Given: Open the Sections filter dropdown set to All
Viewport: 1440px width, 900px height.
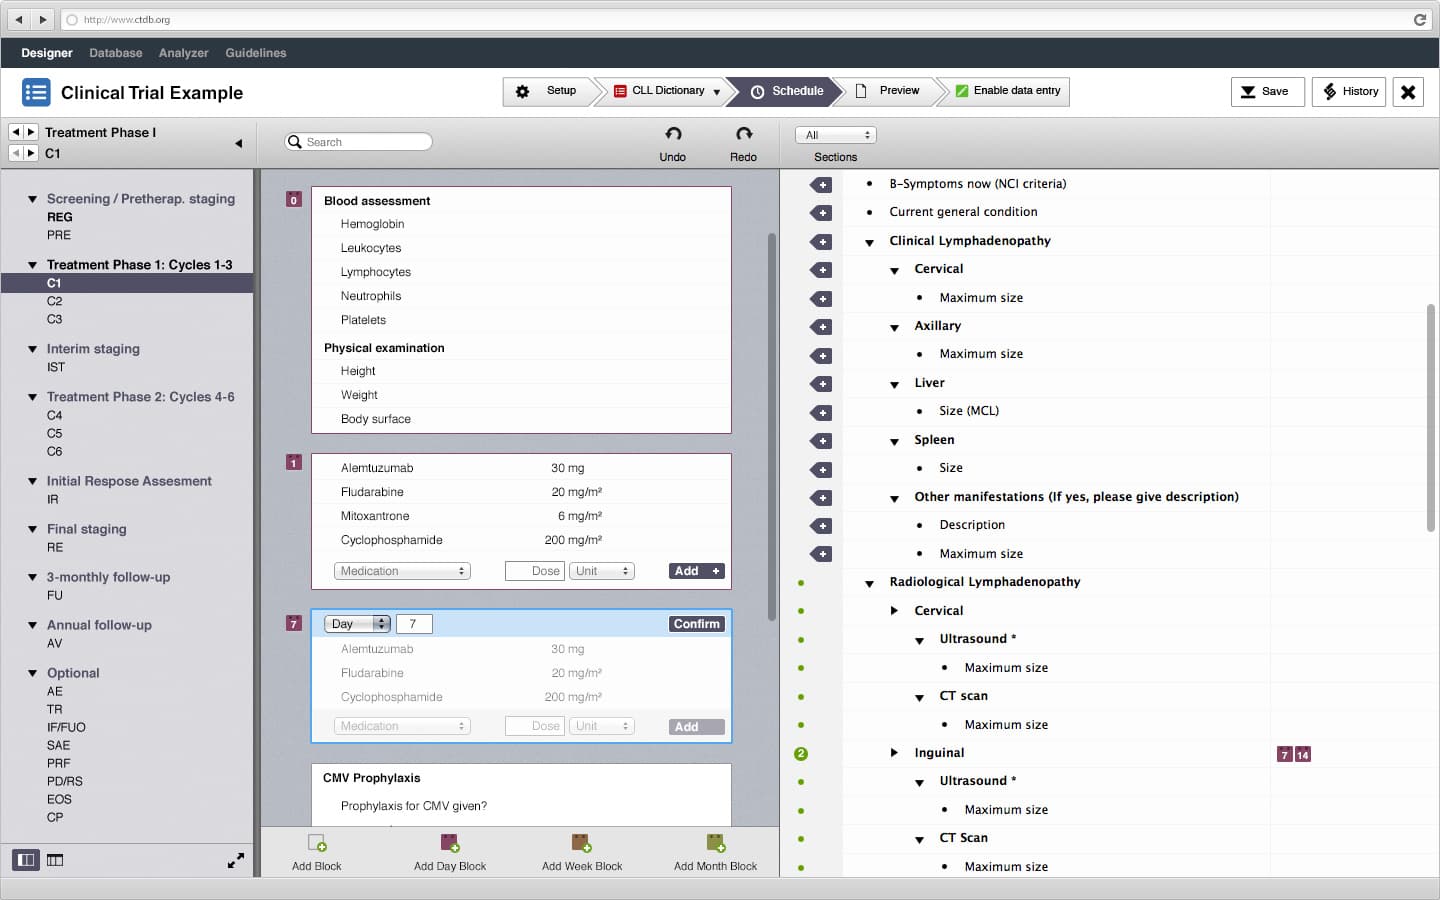Looking at the screenshot, I should pos(836,135).
